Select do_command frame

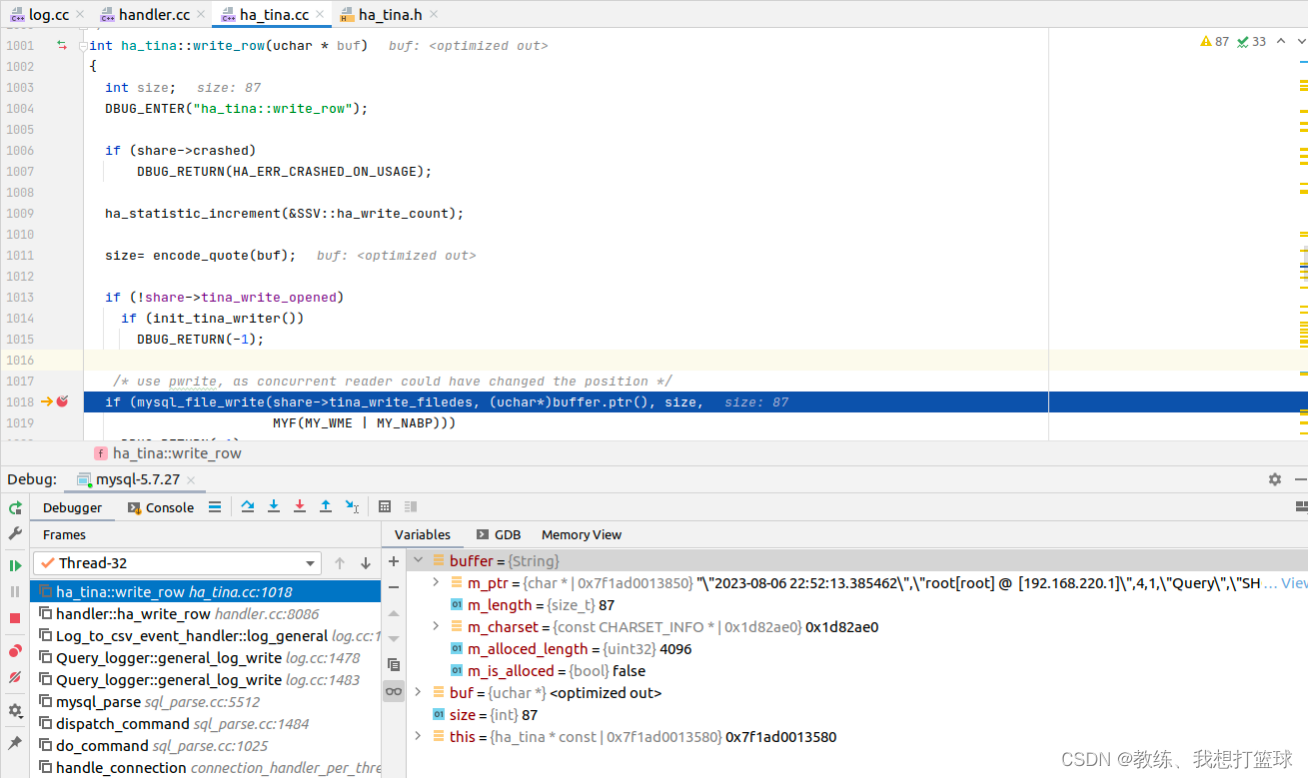[x=205, y=746]
